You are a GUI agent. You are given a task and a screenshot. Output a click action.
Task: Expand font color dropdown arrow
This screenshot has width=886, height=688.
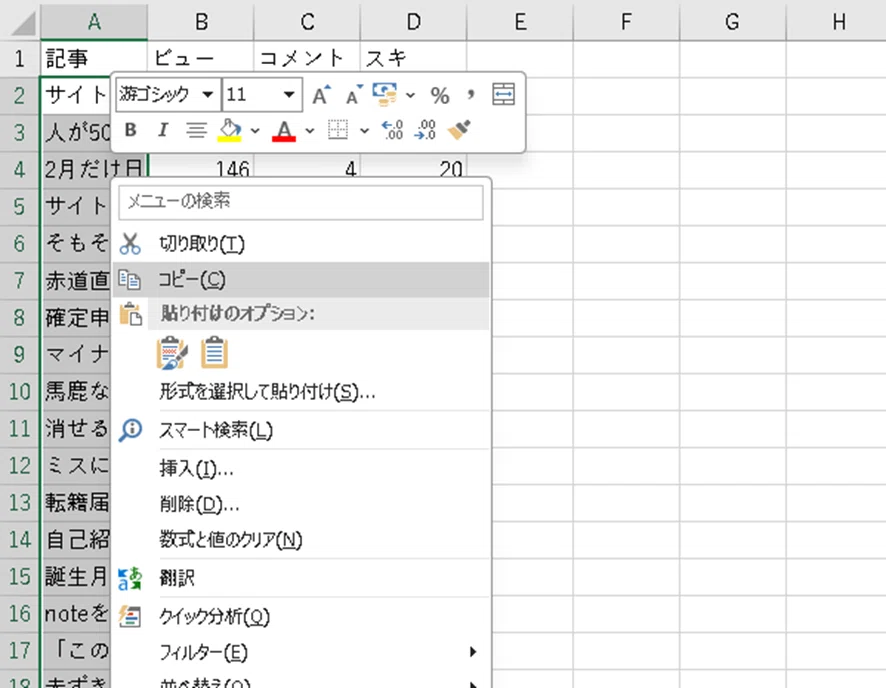coord(310,131)
